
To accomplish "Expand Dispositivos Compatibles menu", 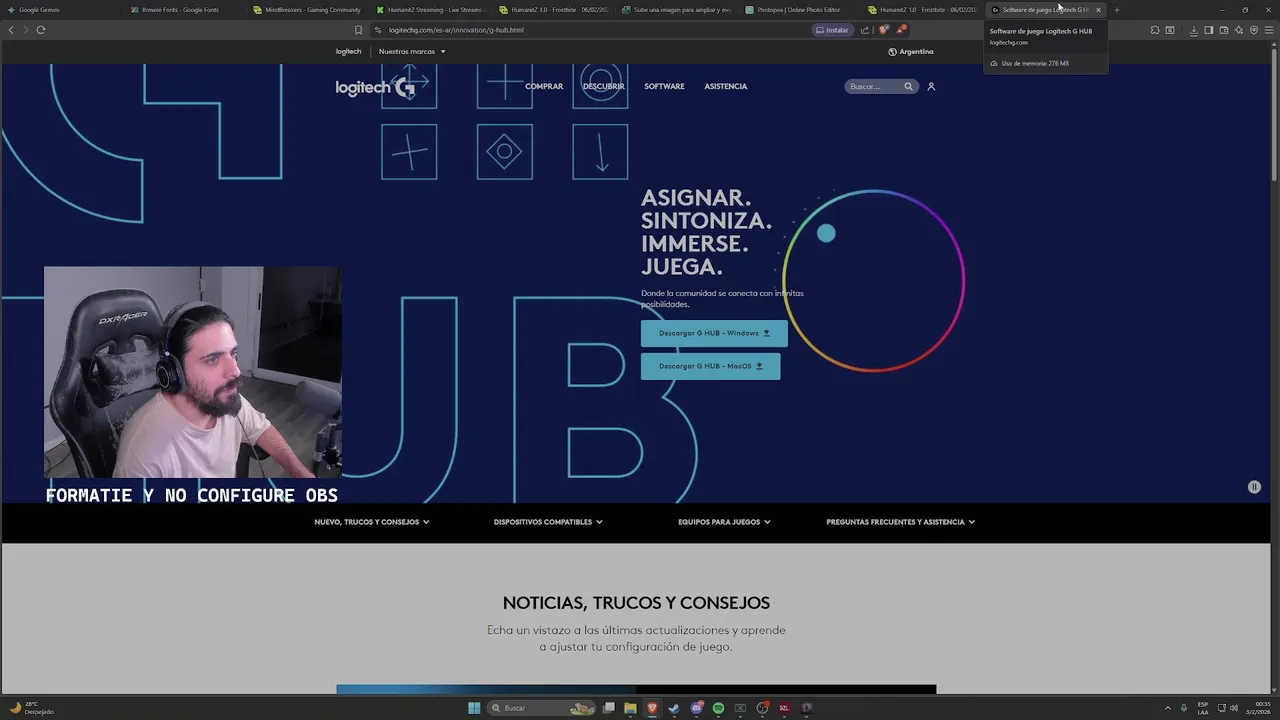I will (548, 522).
